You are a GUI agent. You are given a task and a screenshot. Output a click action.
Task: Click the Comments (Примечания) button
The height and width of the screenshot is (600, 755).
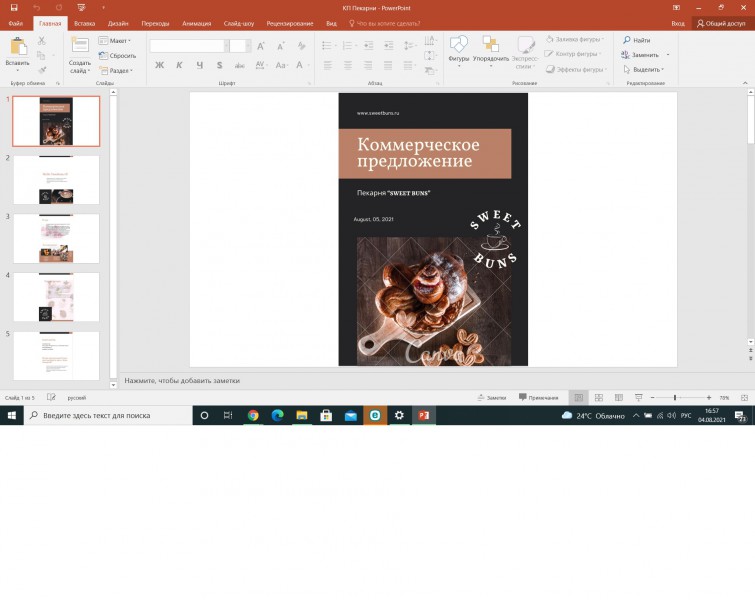point(539,398)
